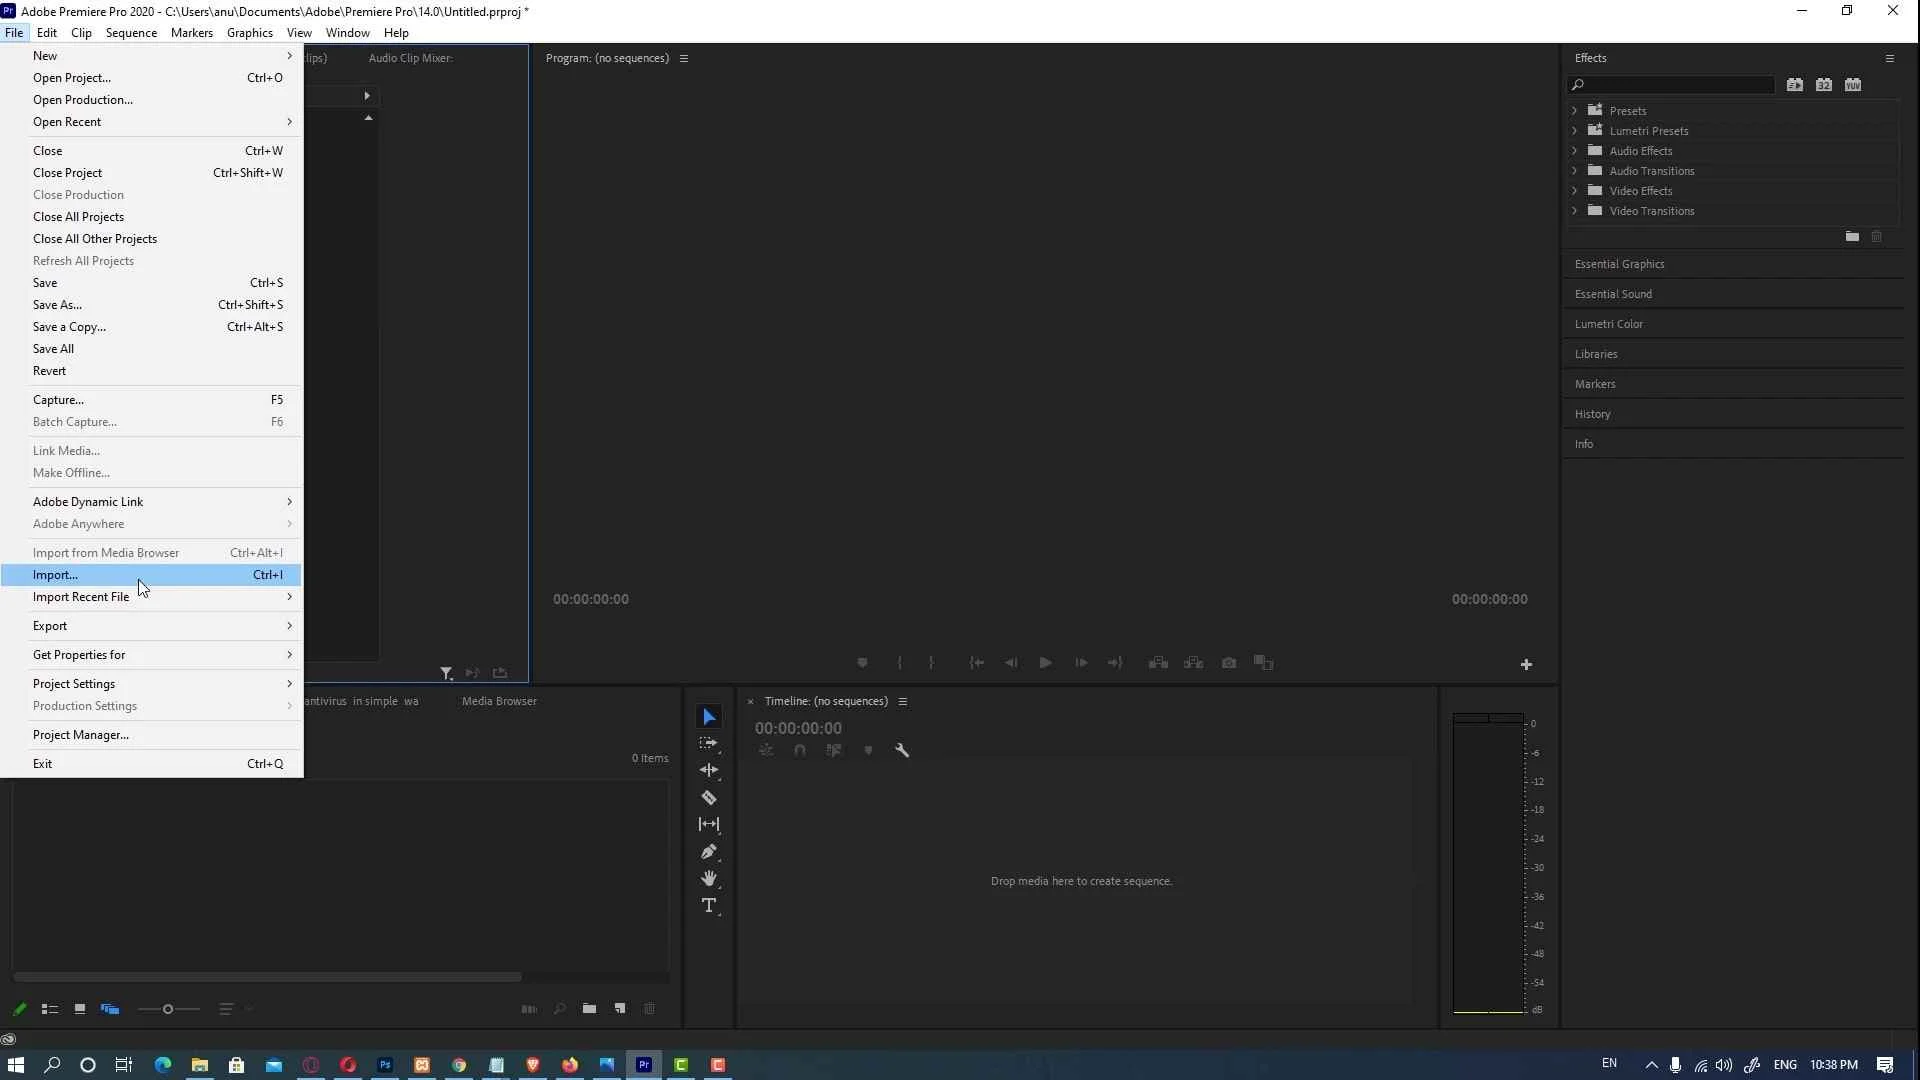
Task: Select the Pen tool
Action: [709, 852]
